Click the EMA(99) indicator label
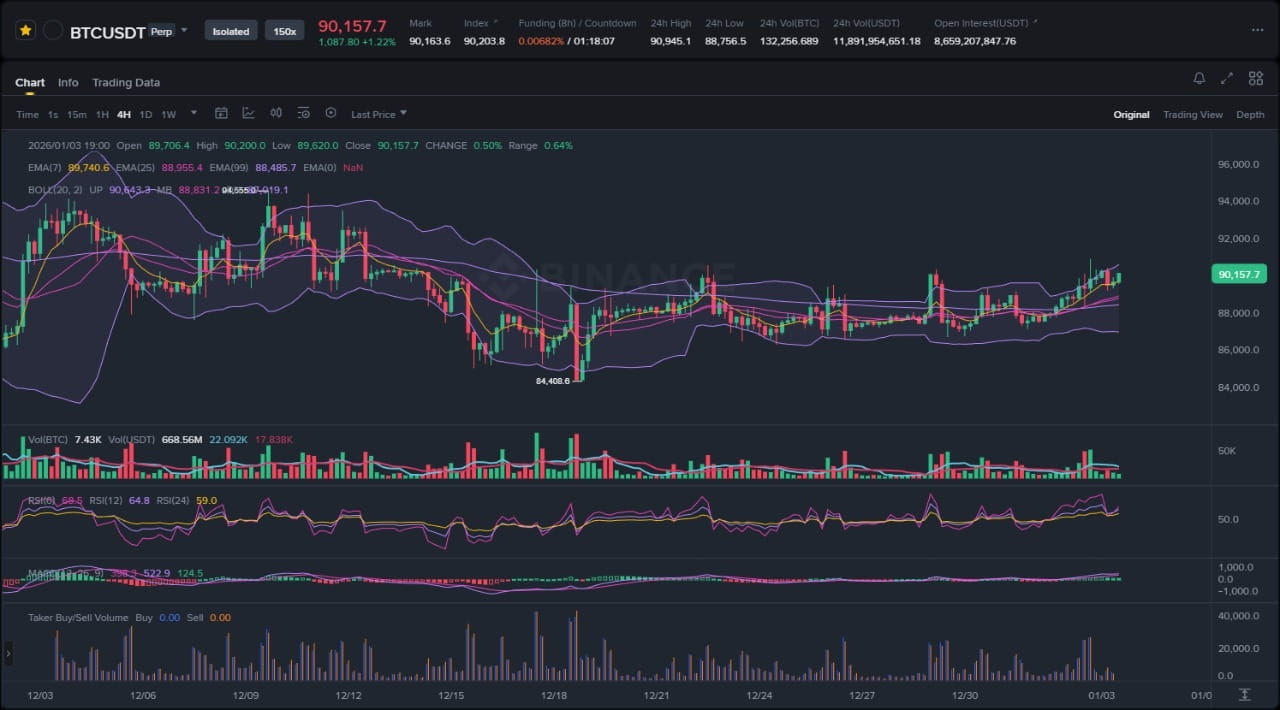This screenshot has height=710, width=1280. [x=230, y=167]
